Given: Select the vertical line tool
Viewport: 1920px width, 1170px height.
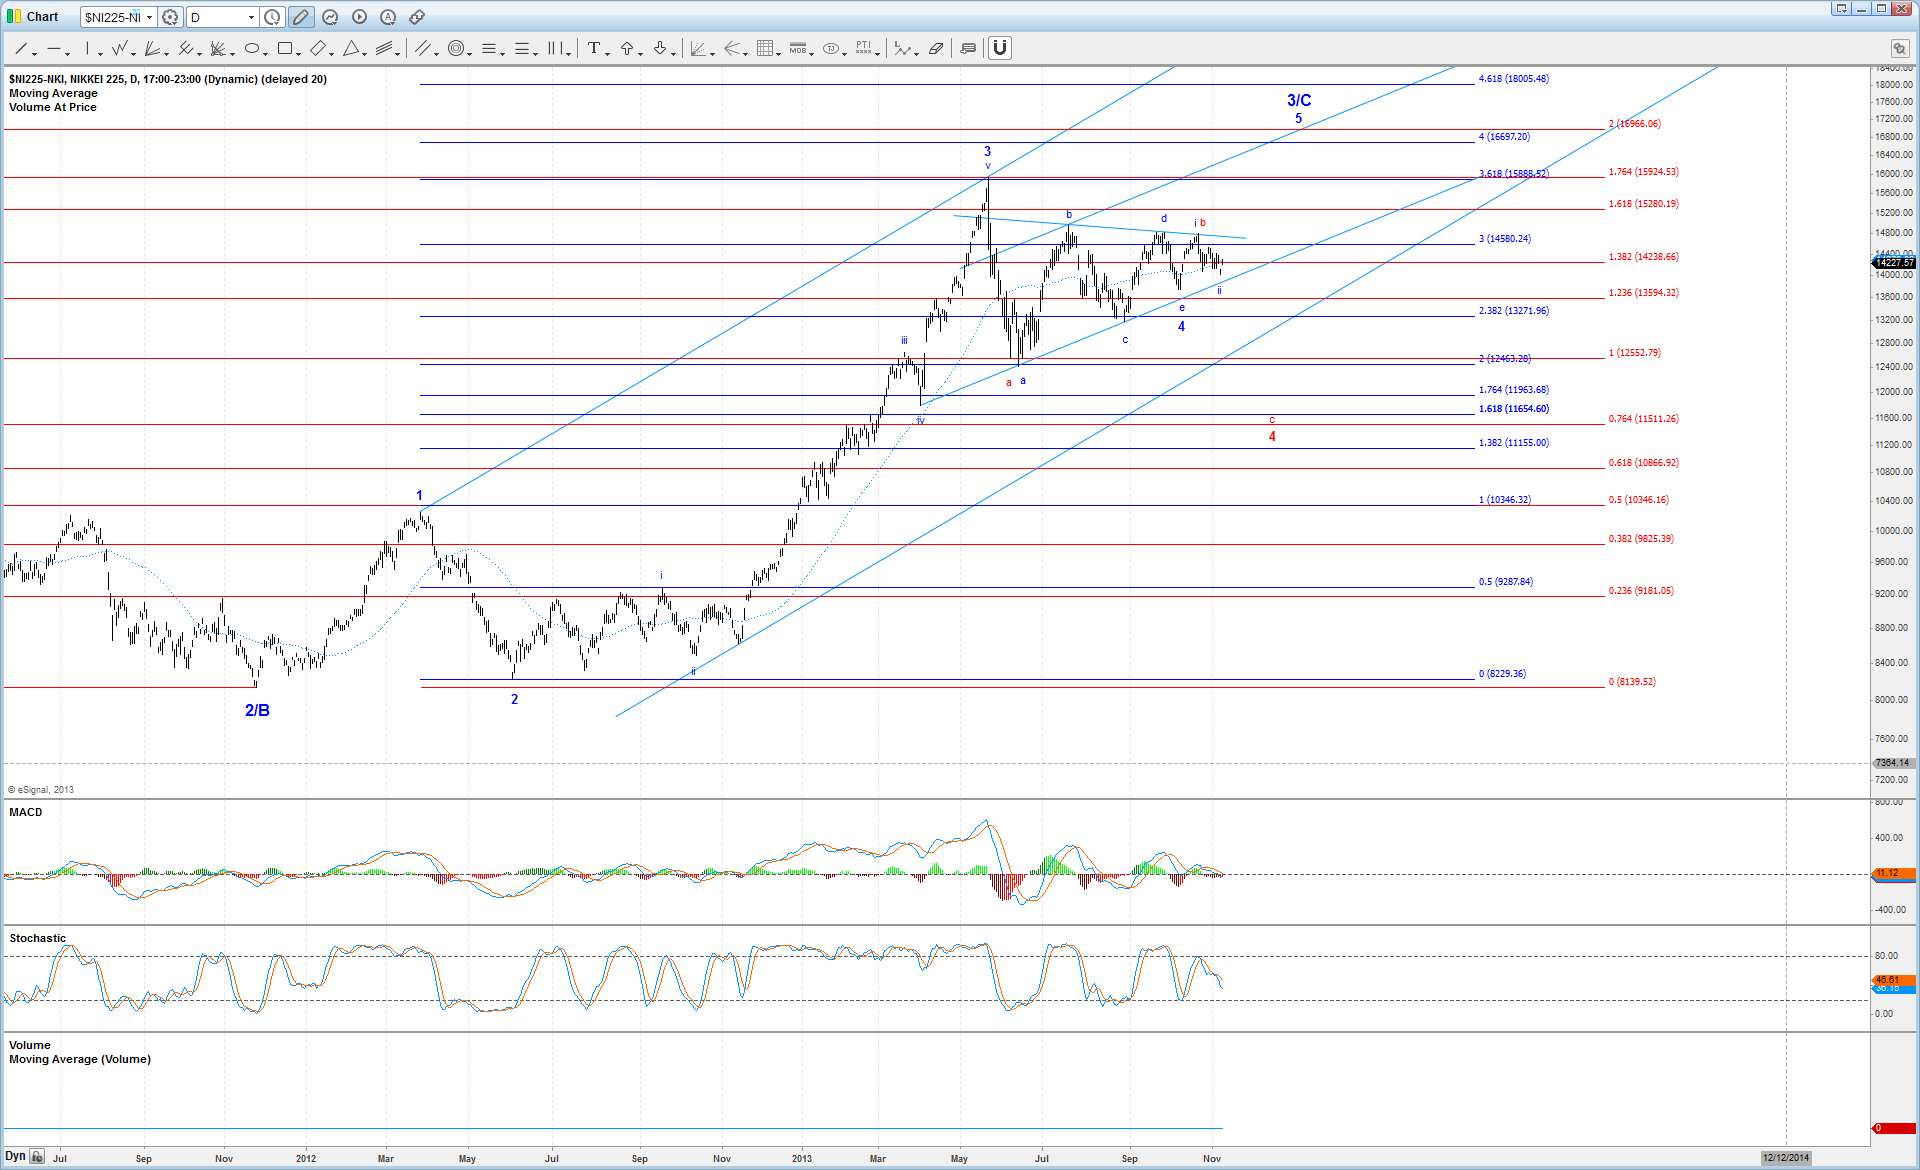Looking at the screenshot, I should (x=87, y=48).
